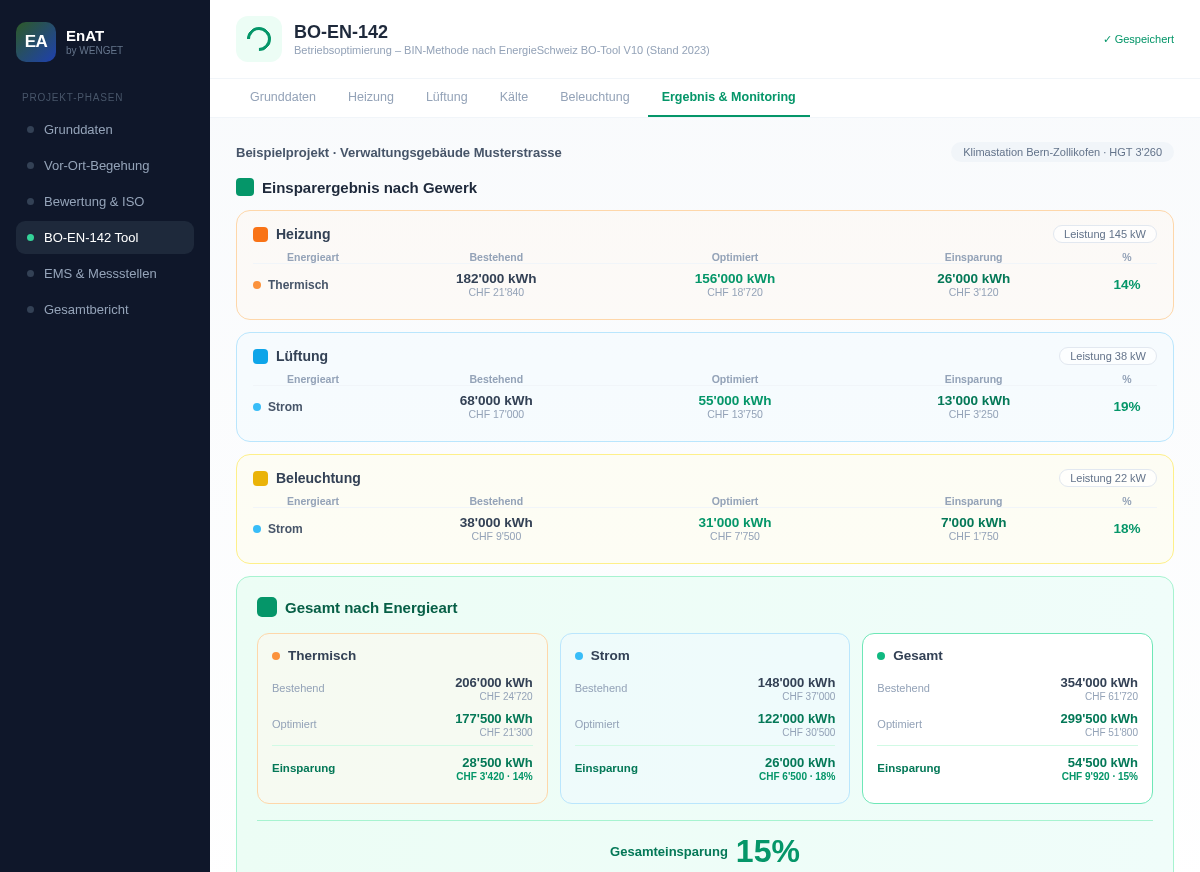Select BO-EN-142 Tool in sidebar
Viewport: 1200px width, 872px height.
click(105, 237)
